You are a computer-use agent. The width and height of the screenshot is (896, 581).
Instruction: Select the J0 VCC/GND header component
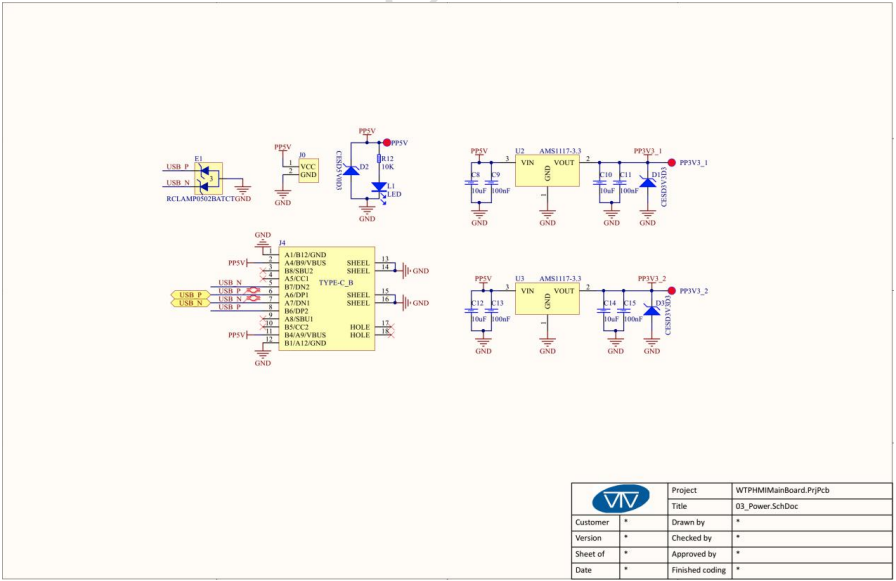[x=308, y=170]
